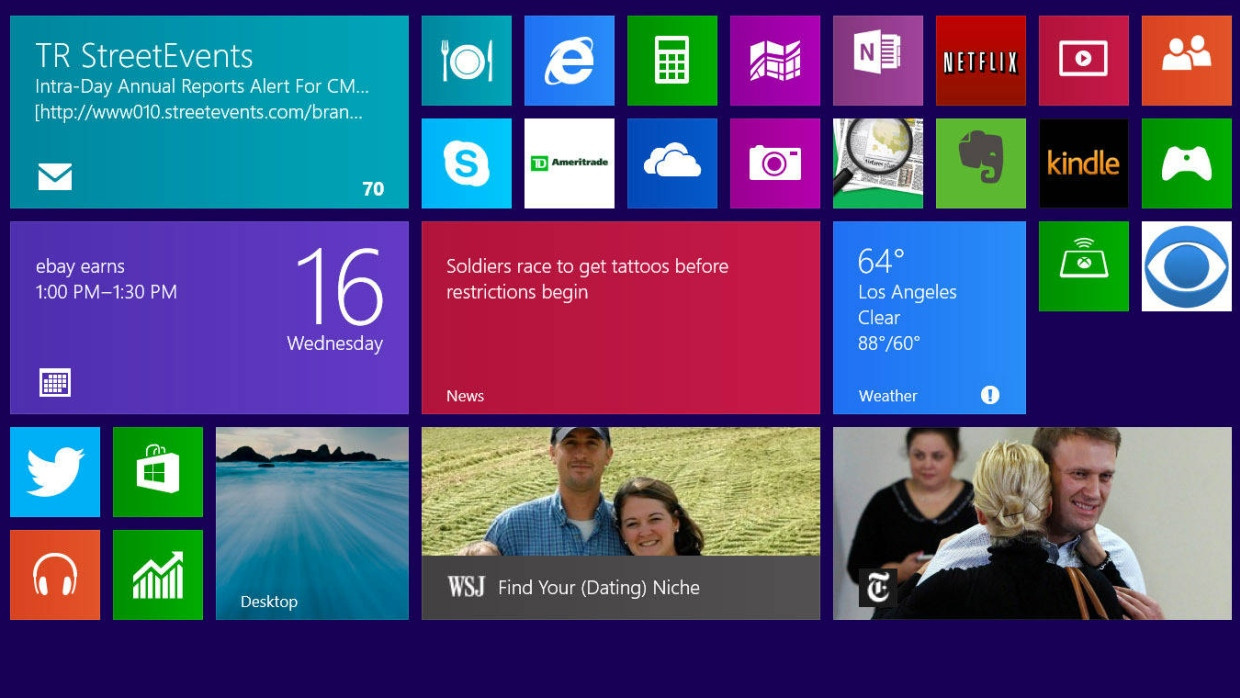Open the TD Ameritrade tile

click(x=569, y=163)
